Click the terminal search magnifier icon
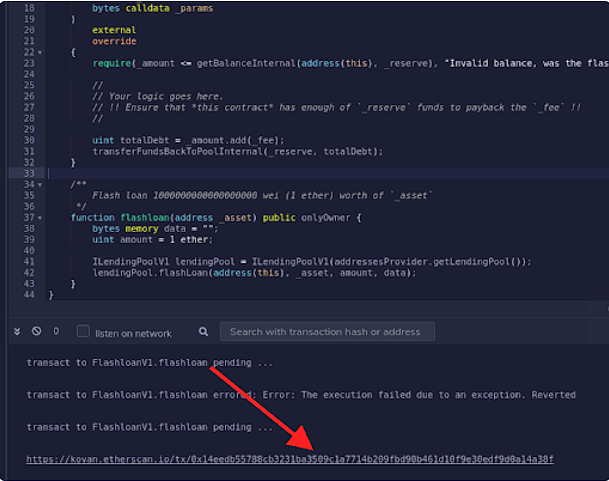Viewport: 609px width, 481px height. (203, 331)
